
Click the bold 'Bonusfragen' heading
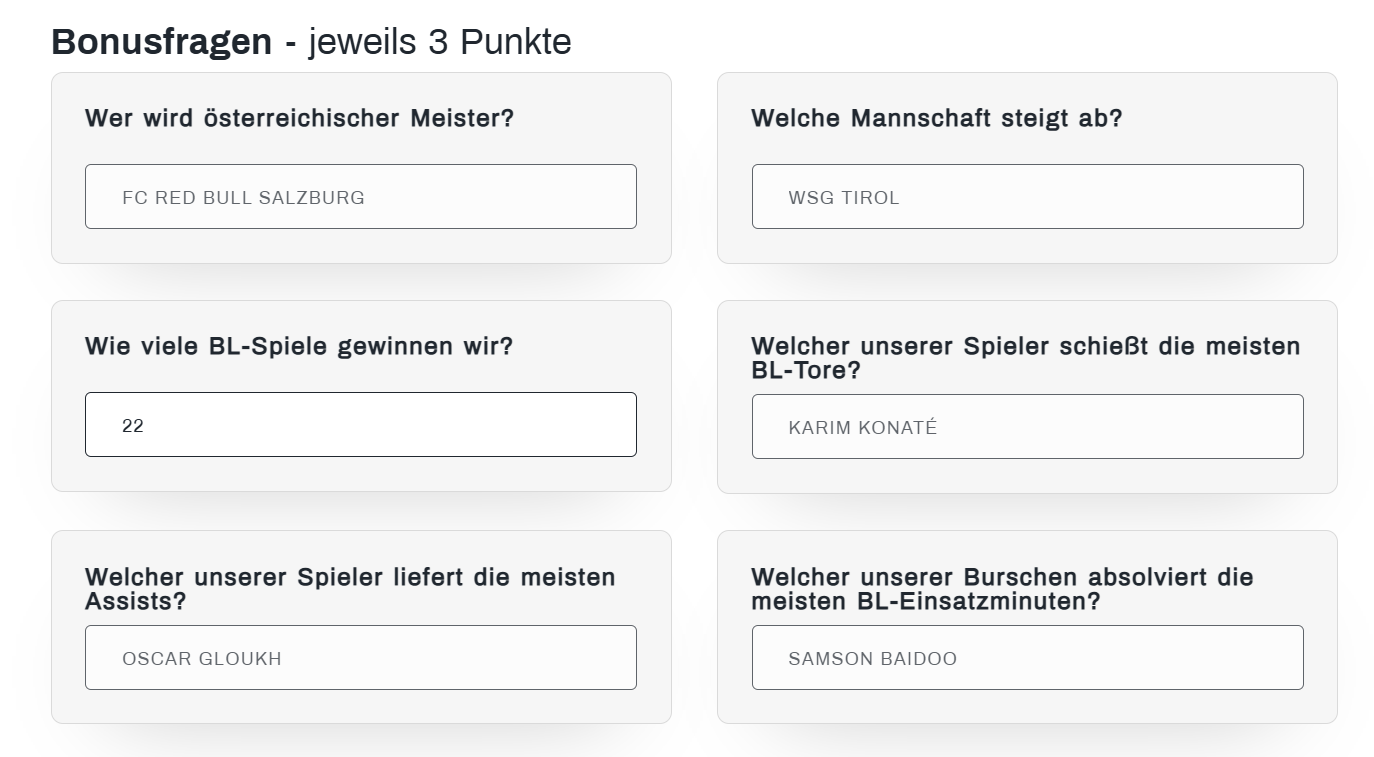click(x=161, y=42)
